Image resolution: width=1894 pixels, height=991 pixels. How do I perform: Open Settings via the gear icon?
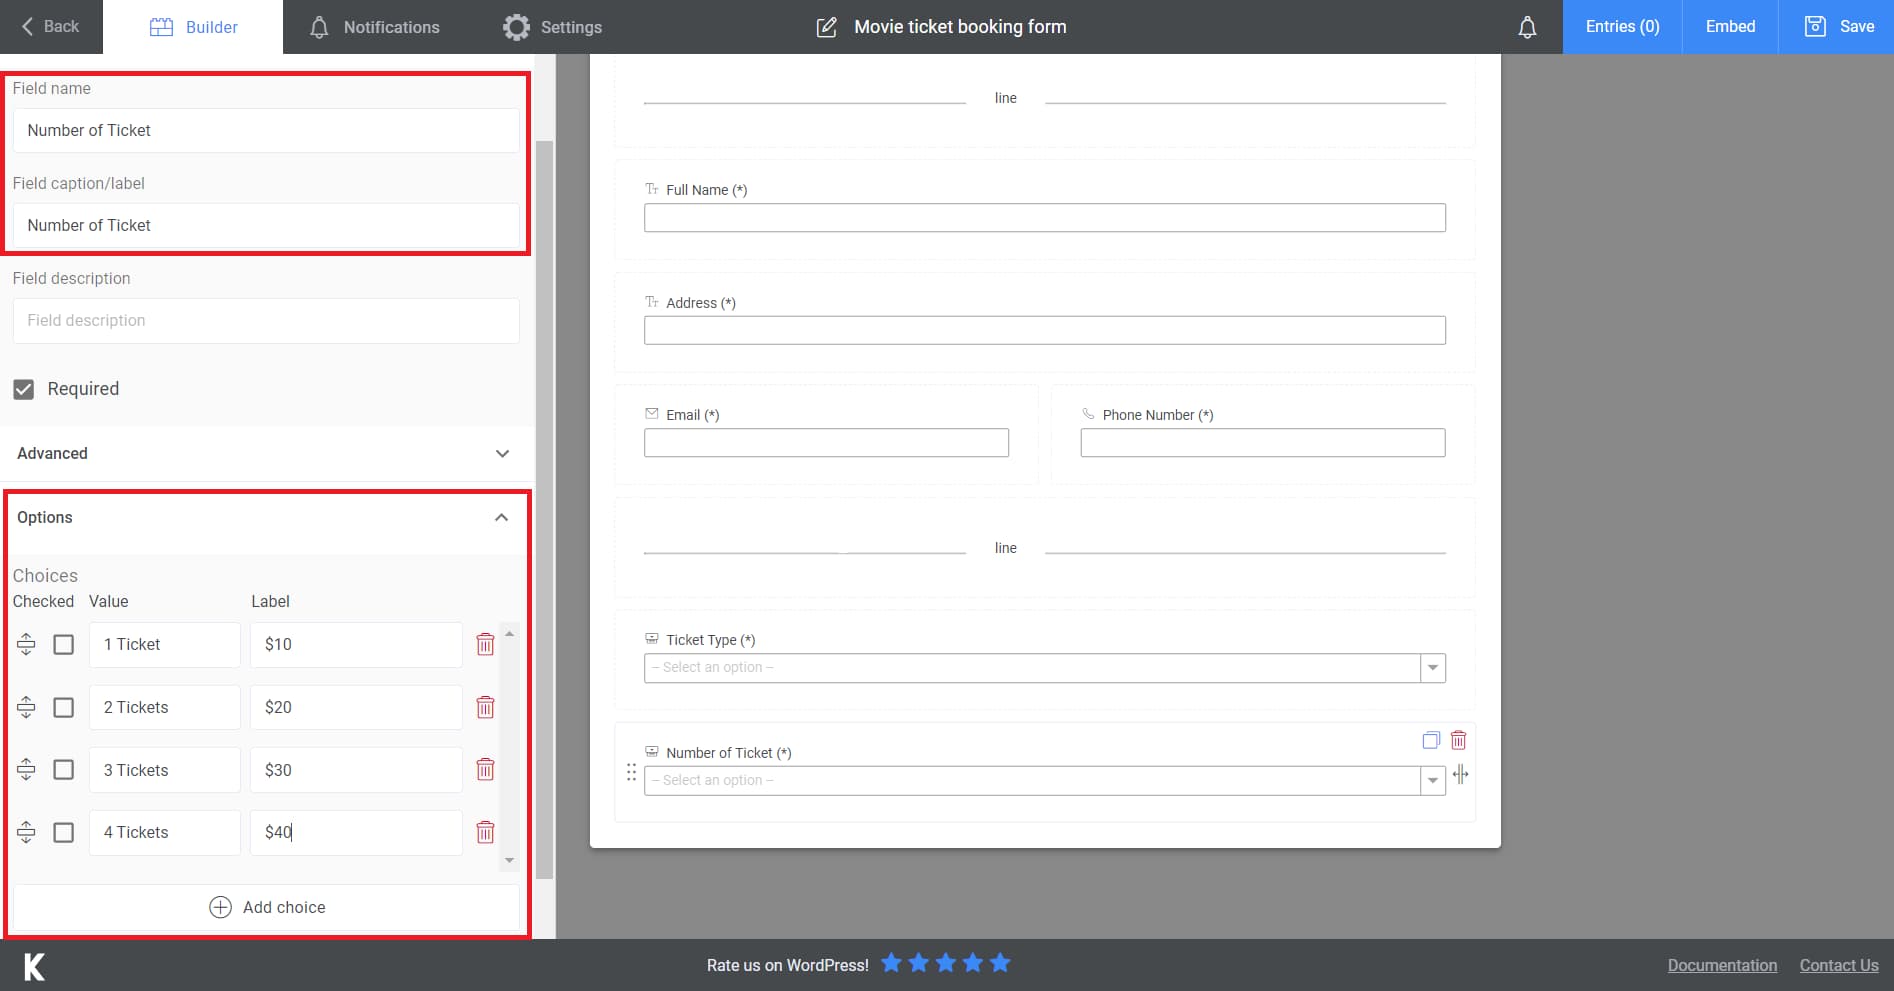[516, 27]
